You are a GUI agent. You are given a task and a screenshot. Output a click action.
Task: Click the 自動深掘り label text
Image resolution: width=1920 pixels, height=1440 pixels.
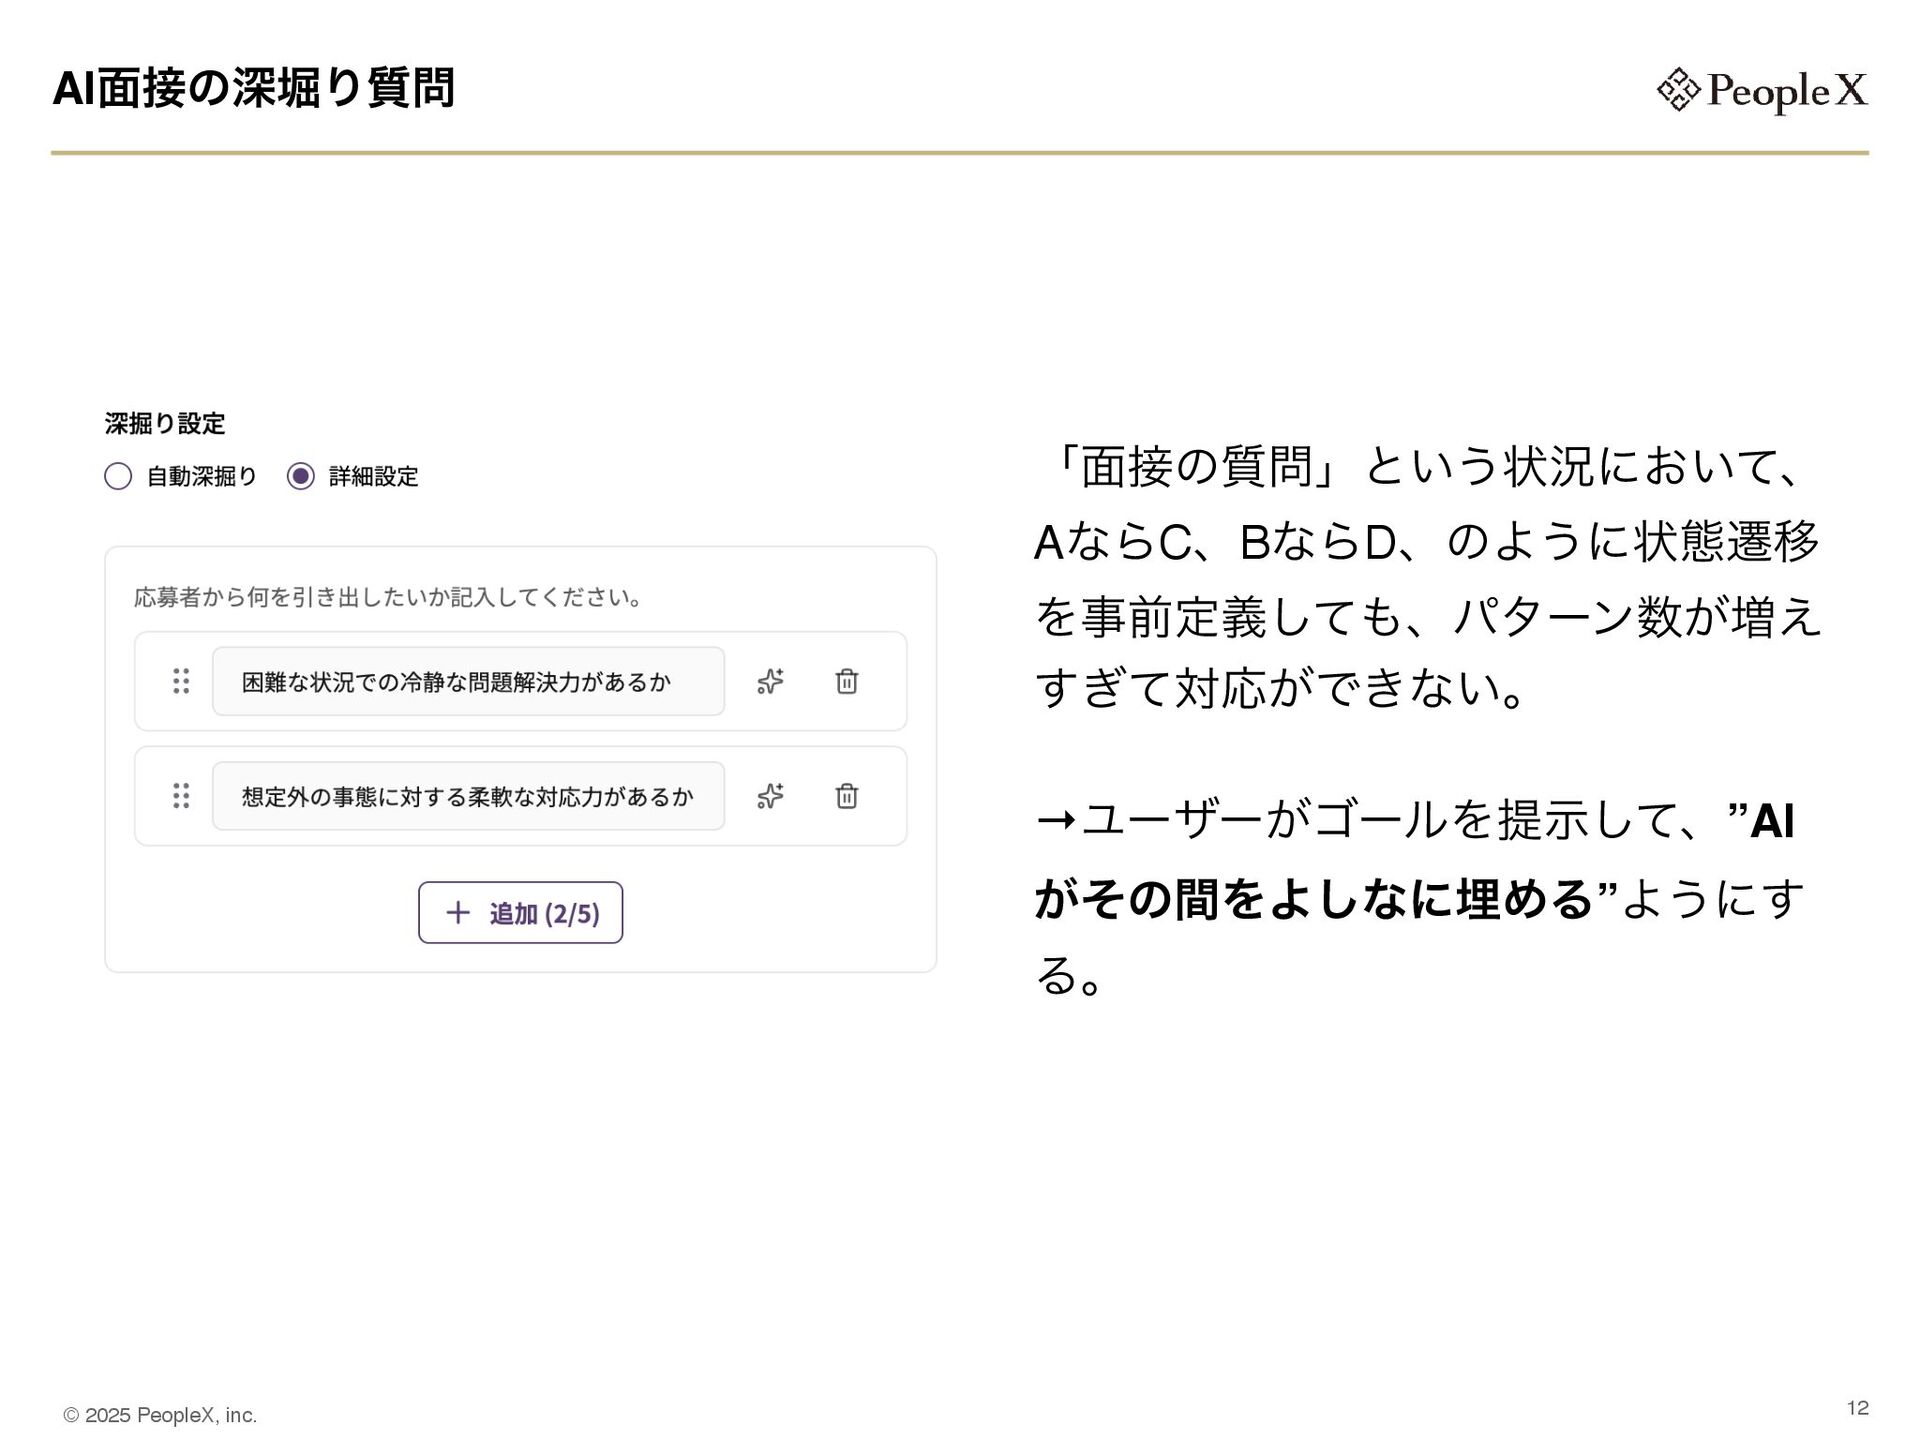coord(201,476)
